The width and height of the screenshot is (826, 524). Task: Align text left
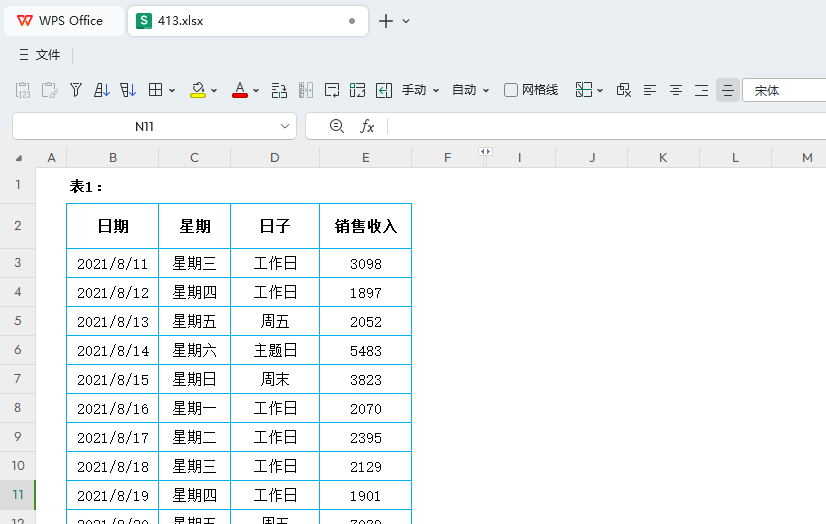pyautogui.click(x=650, y=90)
